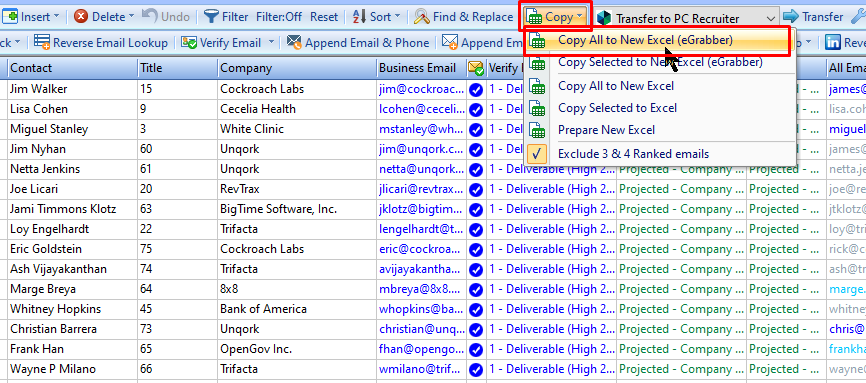The width and height of the screenshot is (866, 383).
Task: Click the verified checkmark for Lisa Cohen
Action: pyautogui.click(x=476, y=109)
